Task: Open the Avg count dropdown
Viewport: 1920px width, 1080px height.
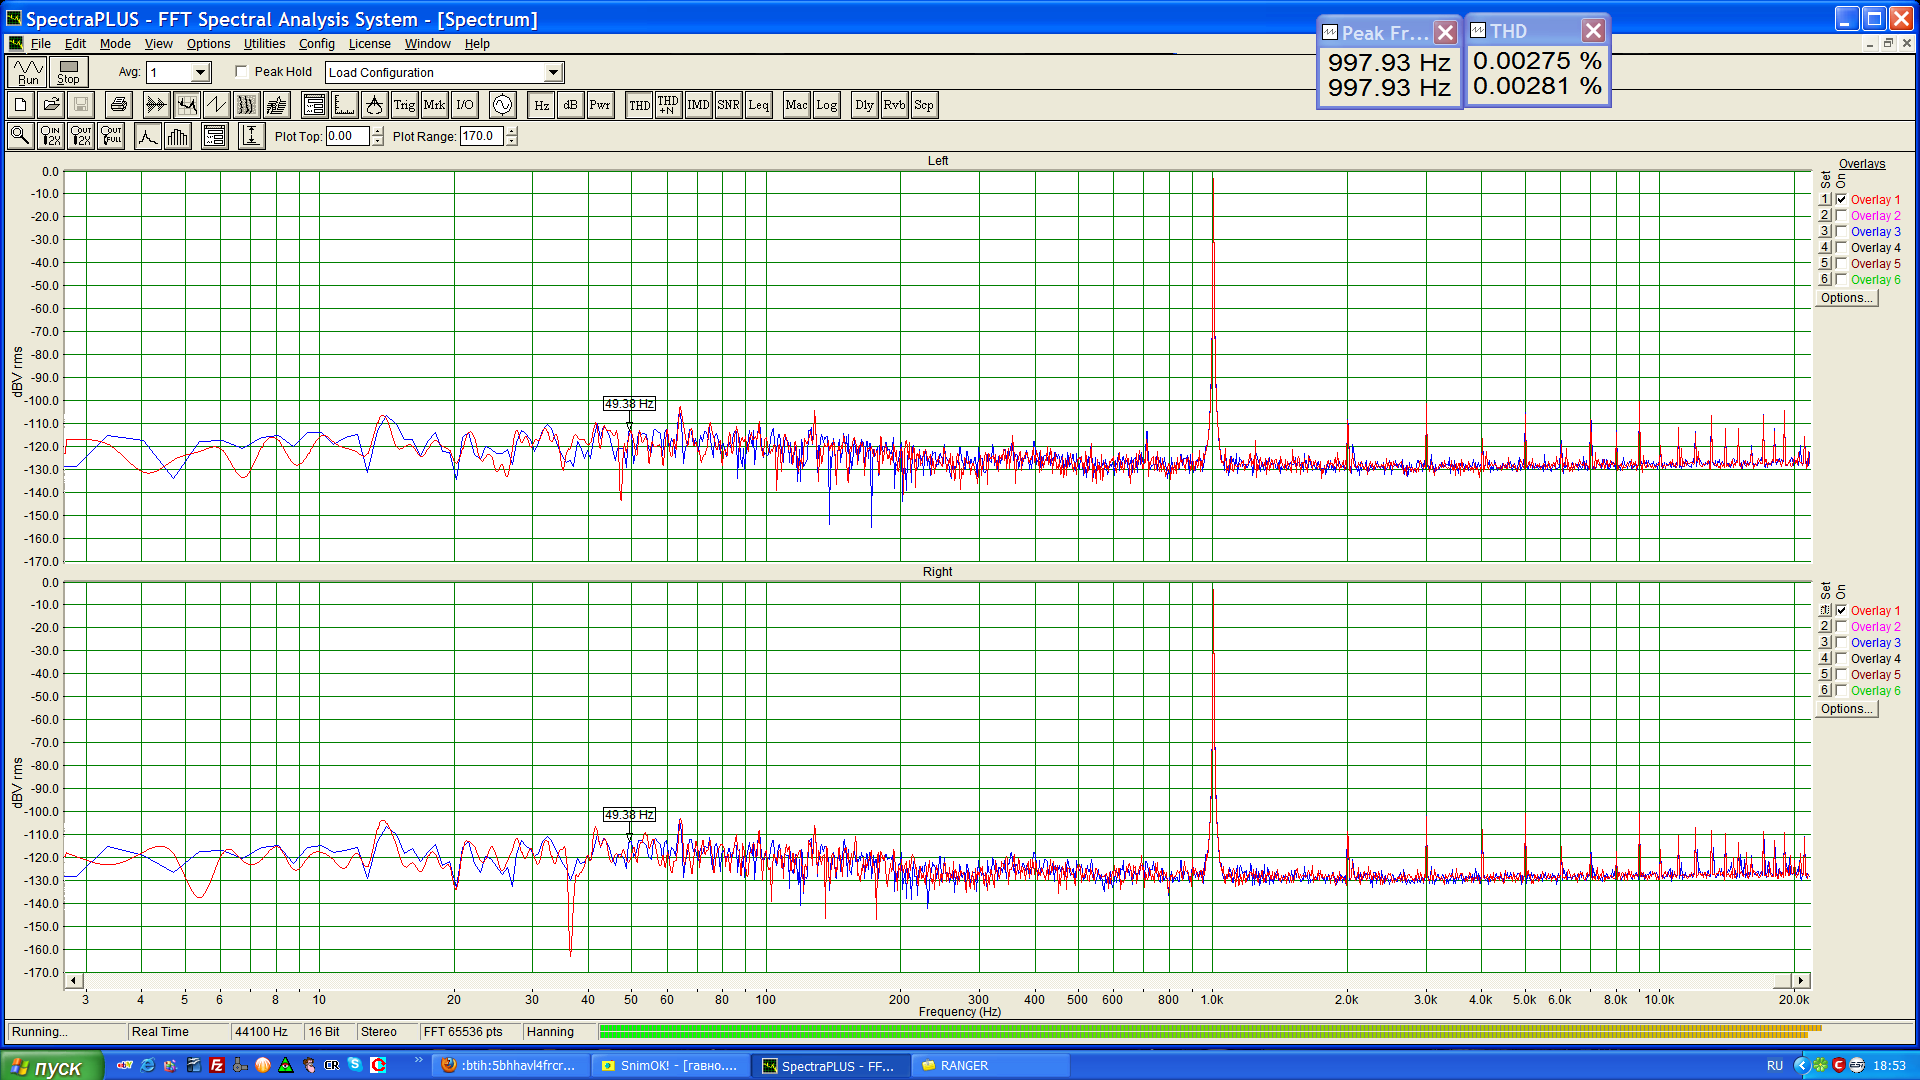Action: pos(200,72)
